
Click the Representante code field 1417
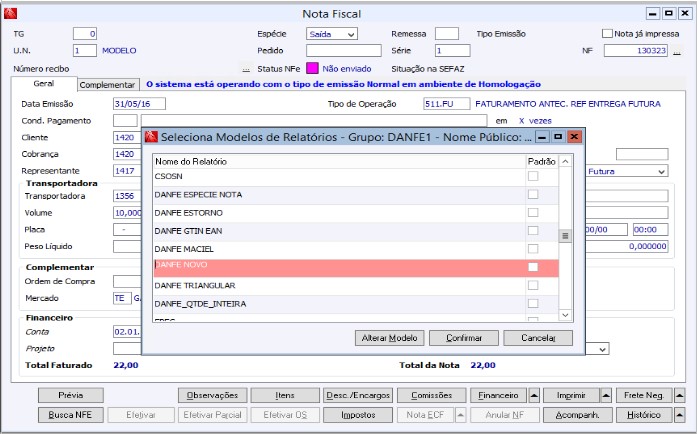click(128, 171)
